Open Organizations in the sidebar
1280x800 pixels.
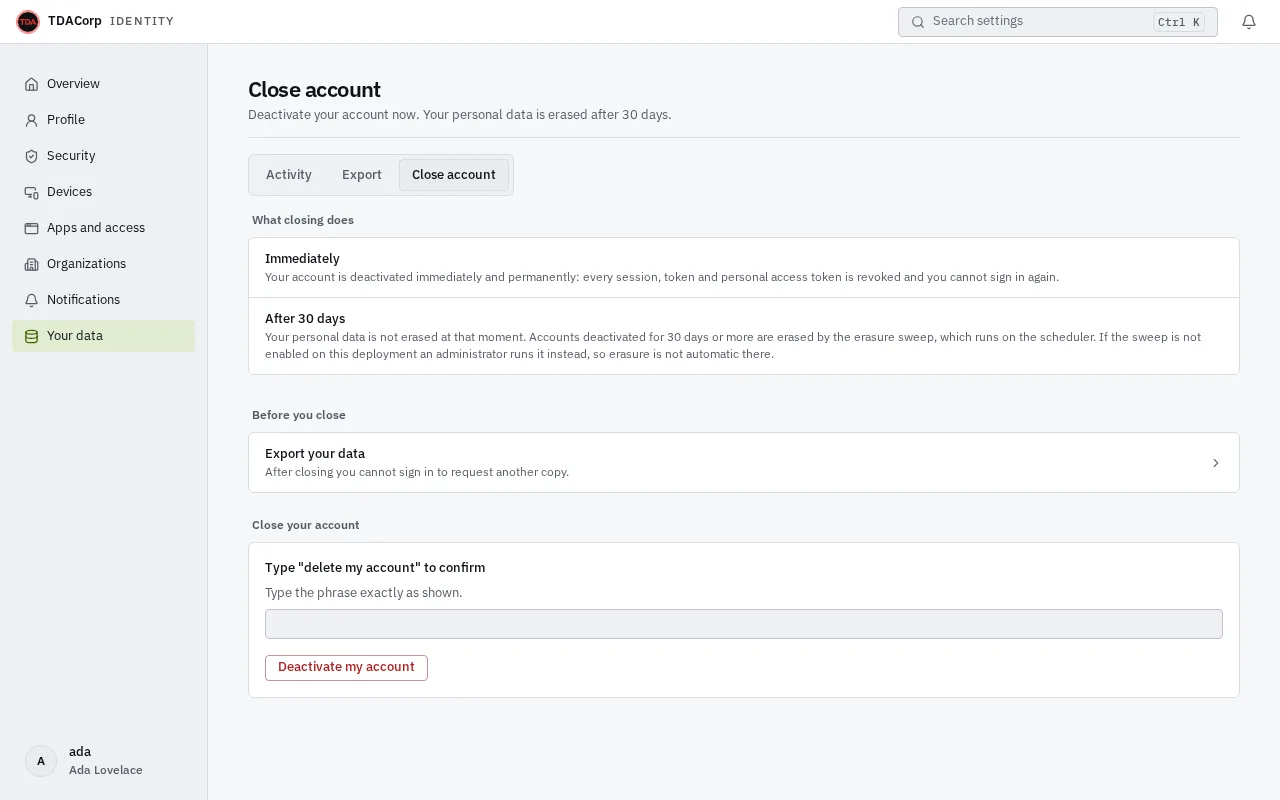(104, 264)
